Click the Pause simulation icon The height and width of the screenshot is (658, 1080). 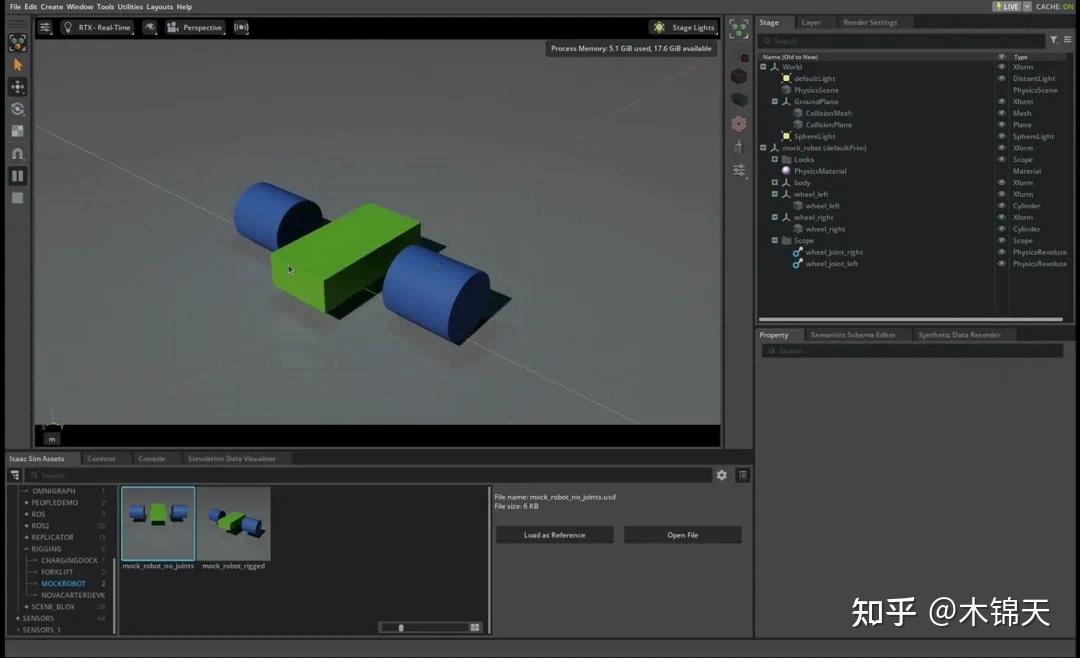pyautogui.click(x=17, y=175)
